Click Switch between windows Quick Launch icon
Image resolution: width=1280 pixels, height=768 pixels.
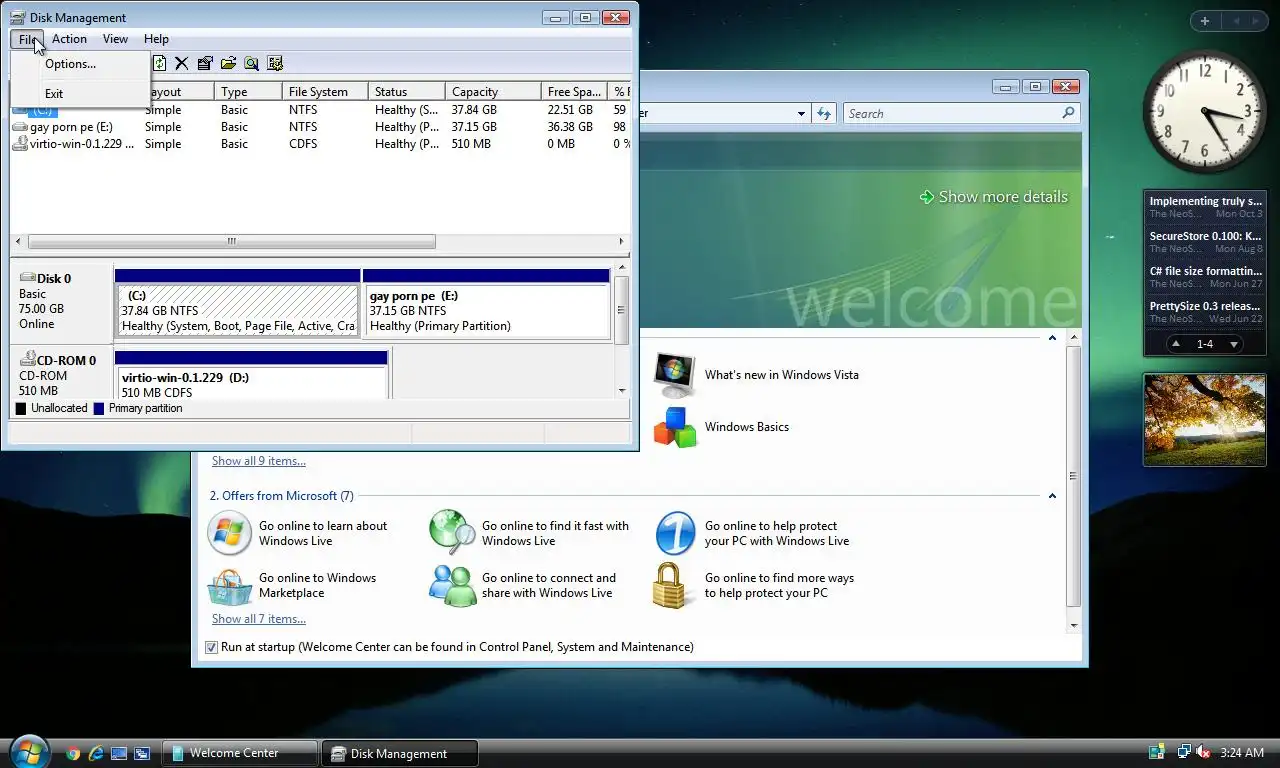(142, 753)
